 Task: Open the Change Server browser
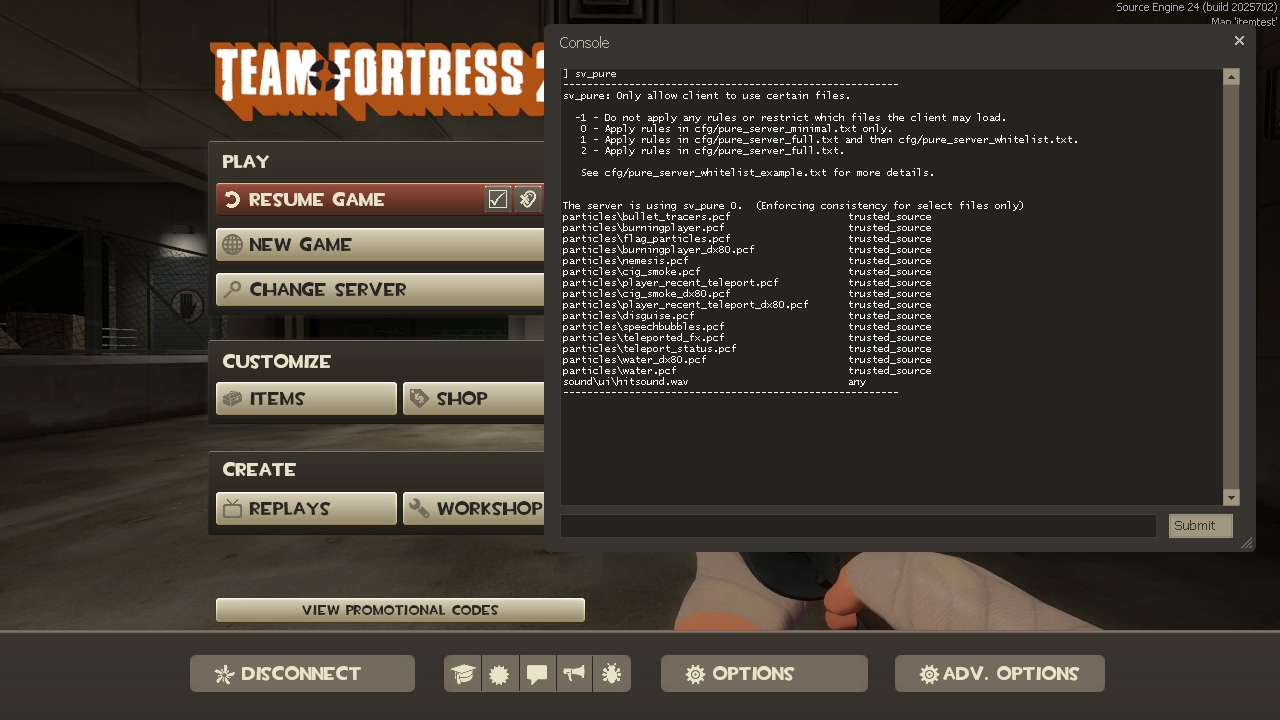coord(380,290)
